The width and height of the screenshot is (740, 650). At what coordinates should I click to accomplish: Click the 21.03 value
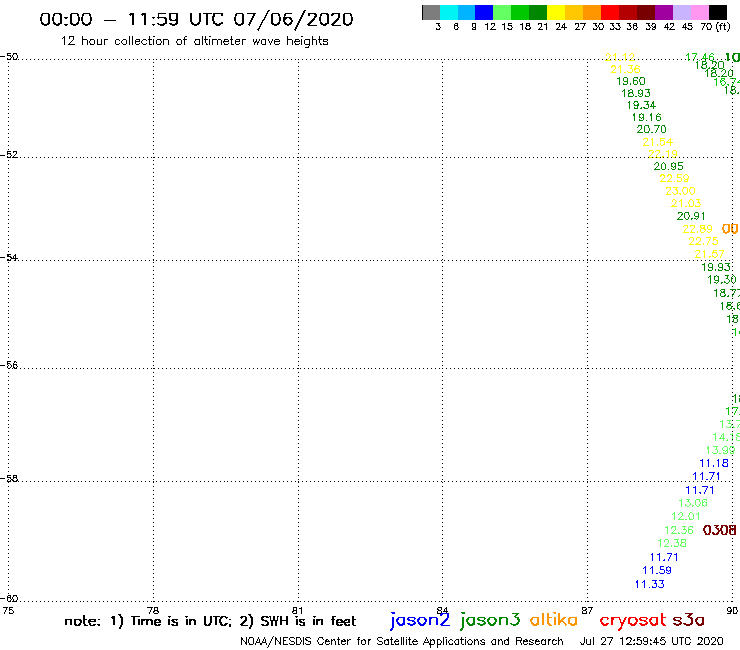[x=686, y=203]
